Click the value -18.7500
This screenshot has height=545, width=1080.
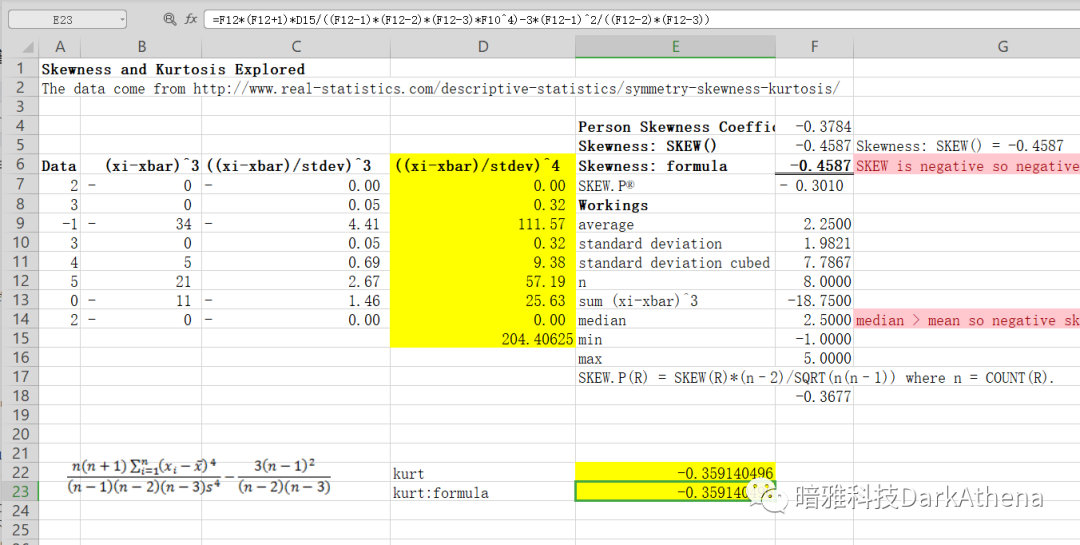[820, 300]
